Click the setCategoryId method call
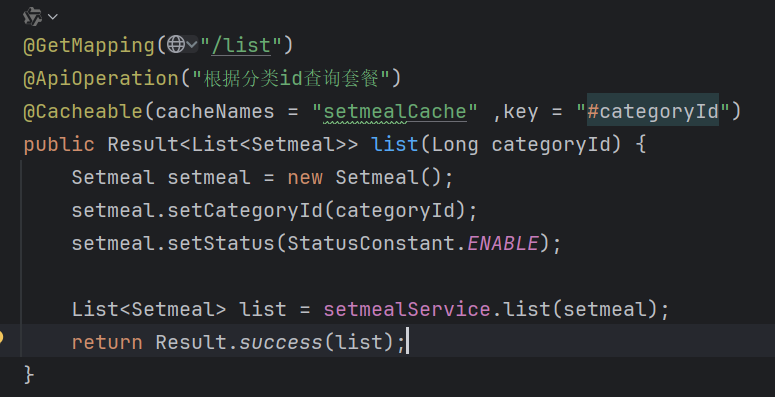Viewport: 775px width, 397px height. (x=245, y=211)
